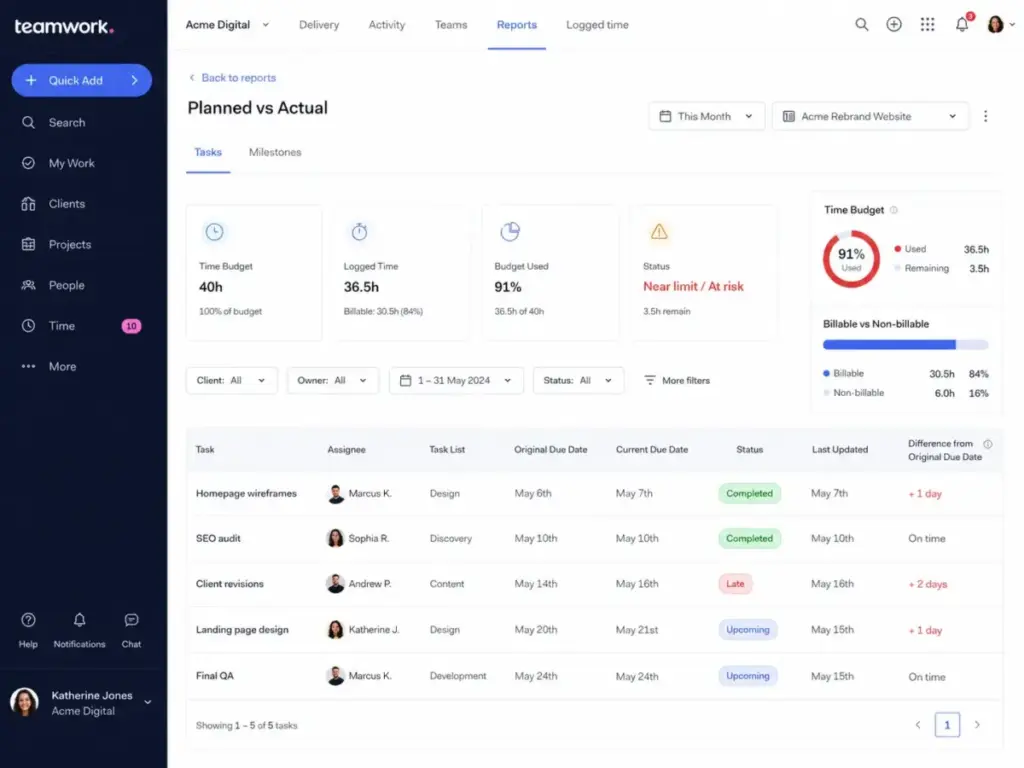Click the Time Budget info icon
Viewport: 1024px width, 768px height.
pyautogui.click(x=893, y=210)
